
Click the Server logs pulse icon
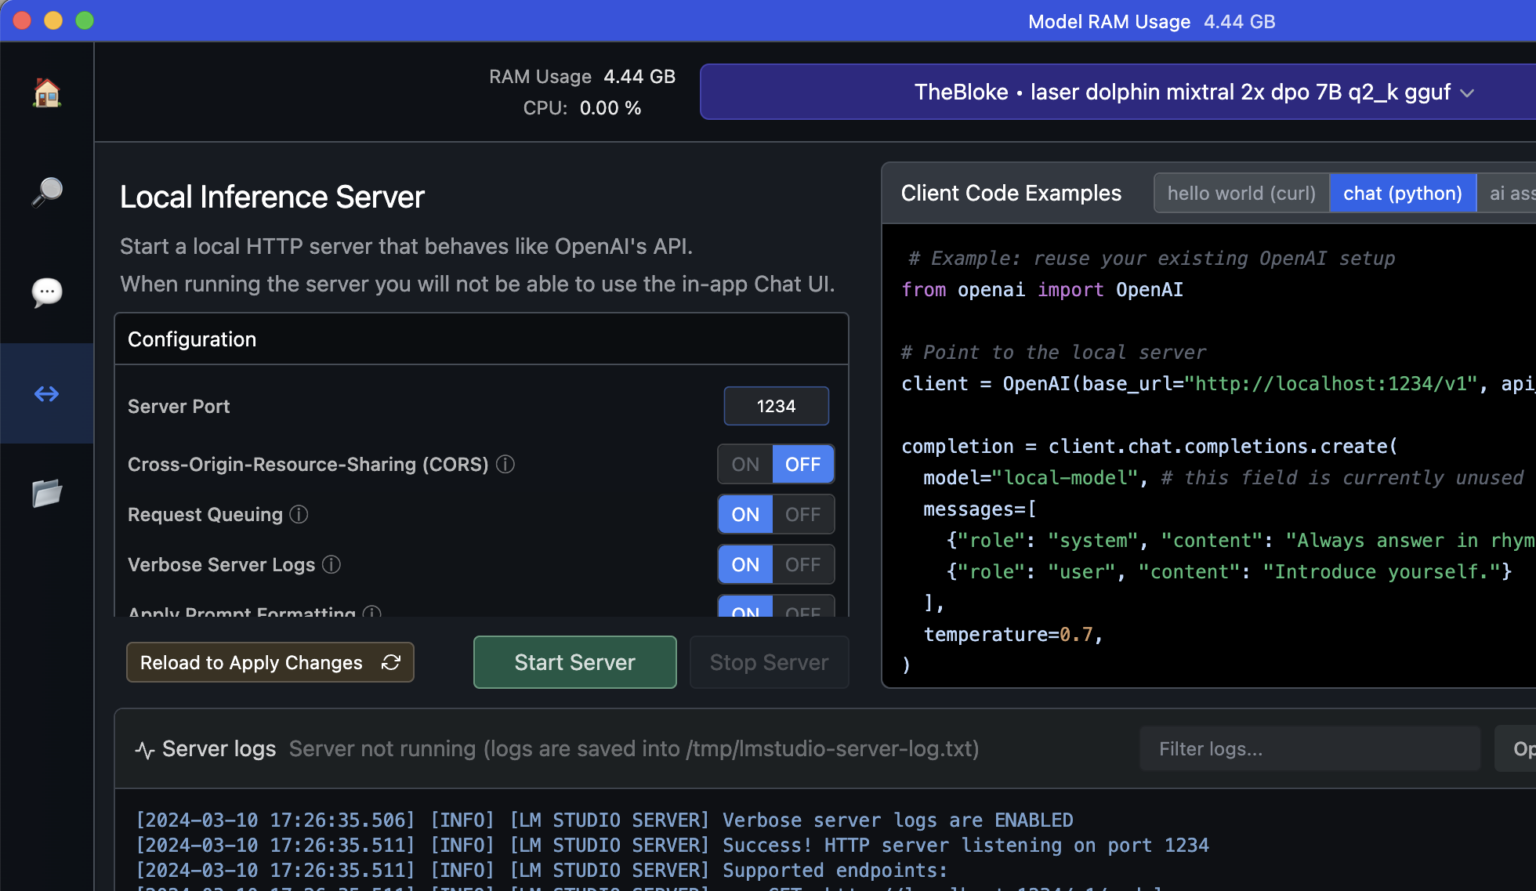[145, 750]
